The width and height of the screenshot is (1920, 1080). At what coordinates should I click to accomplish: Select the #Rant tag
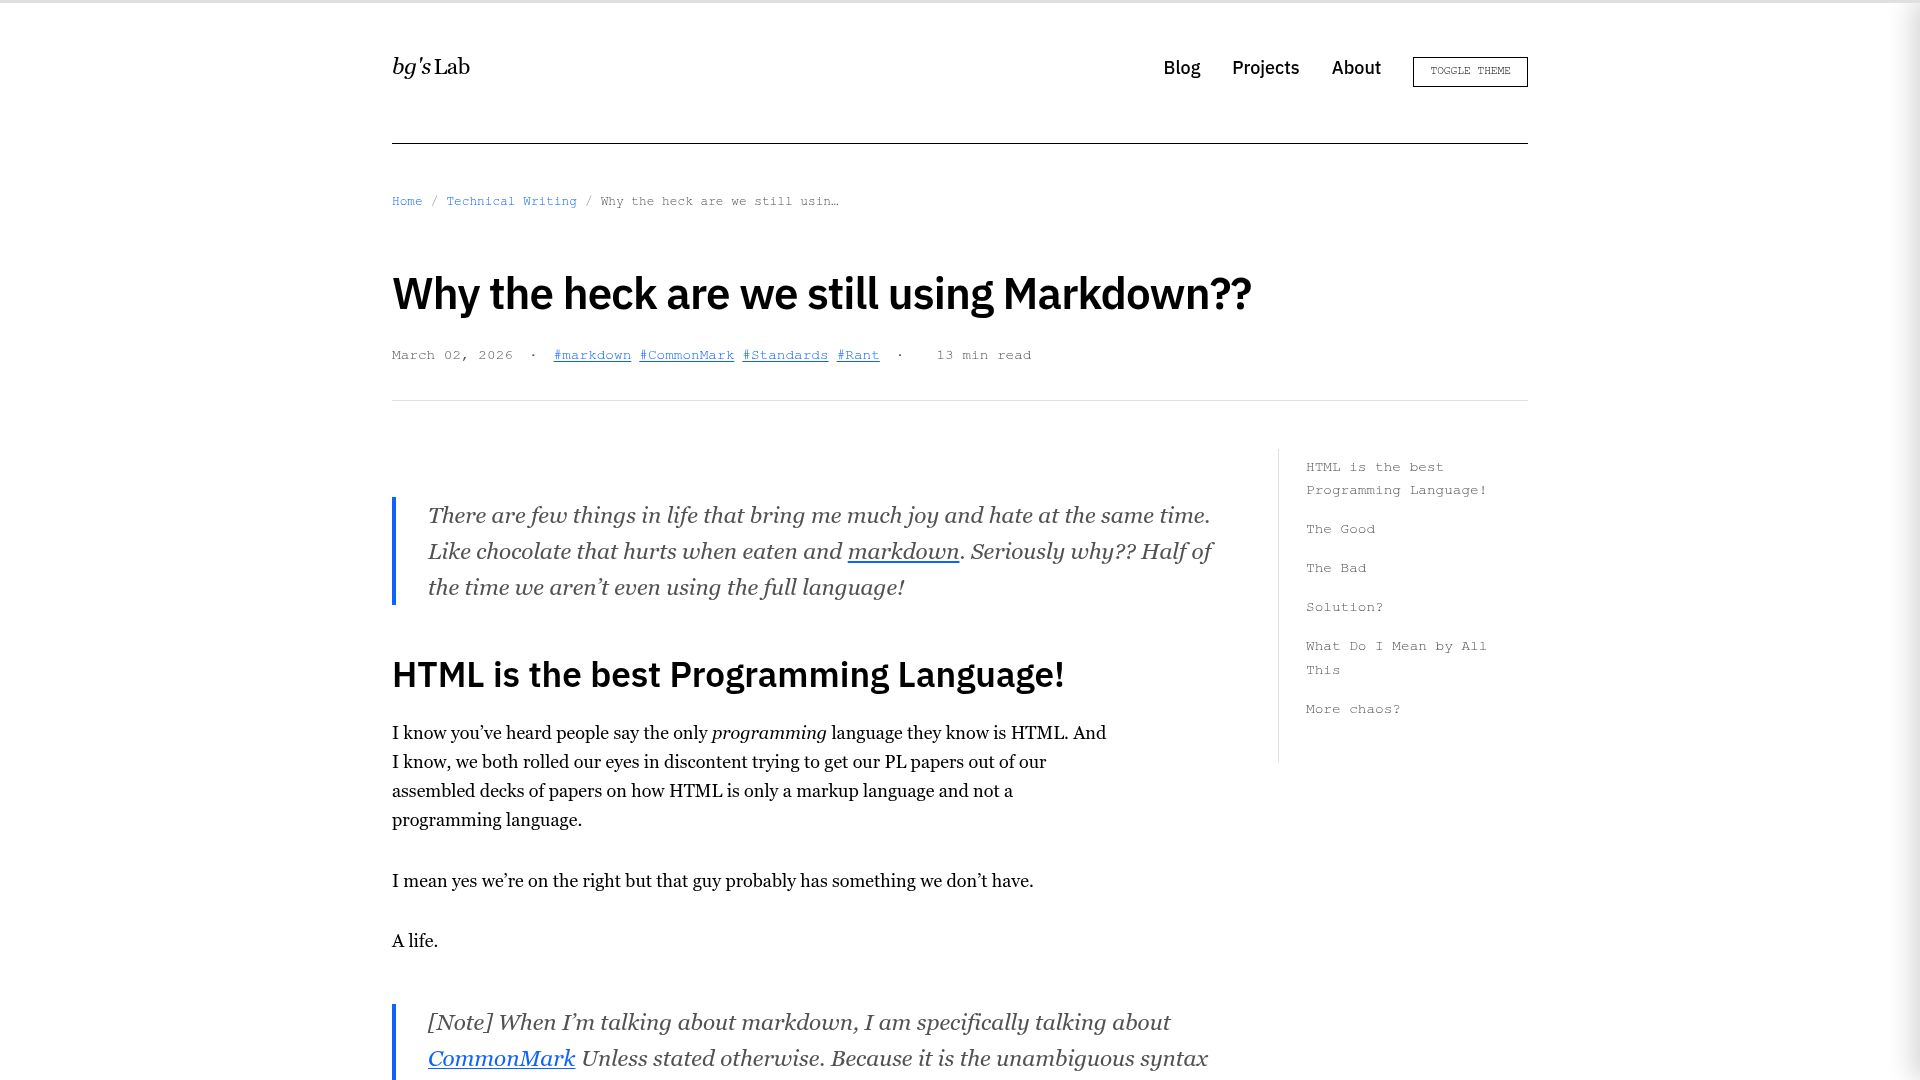[858, 355]
